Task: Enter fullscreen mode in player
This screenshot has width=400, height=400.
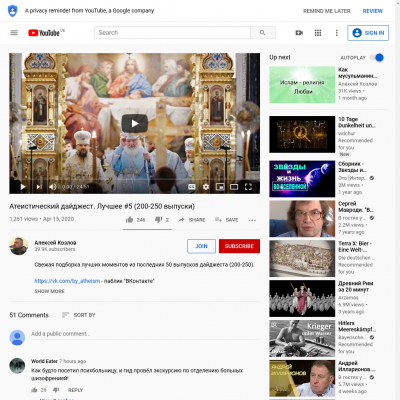Action: [248, 187]
